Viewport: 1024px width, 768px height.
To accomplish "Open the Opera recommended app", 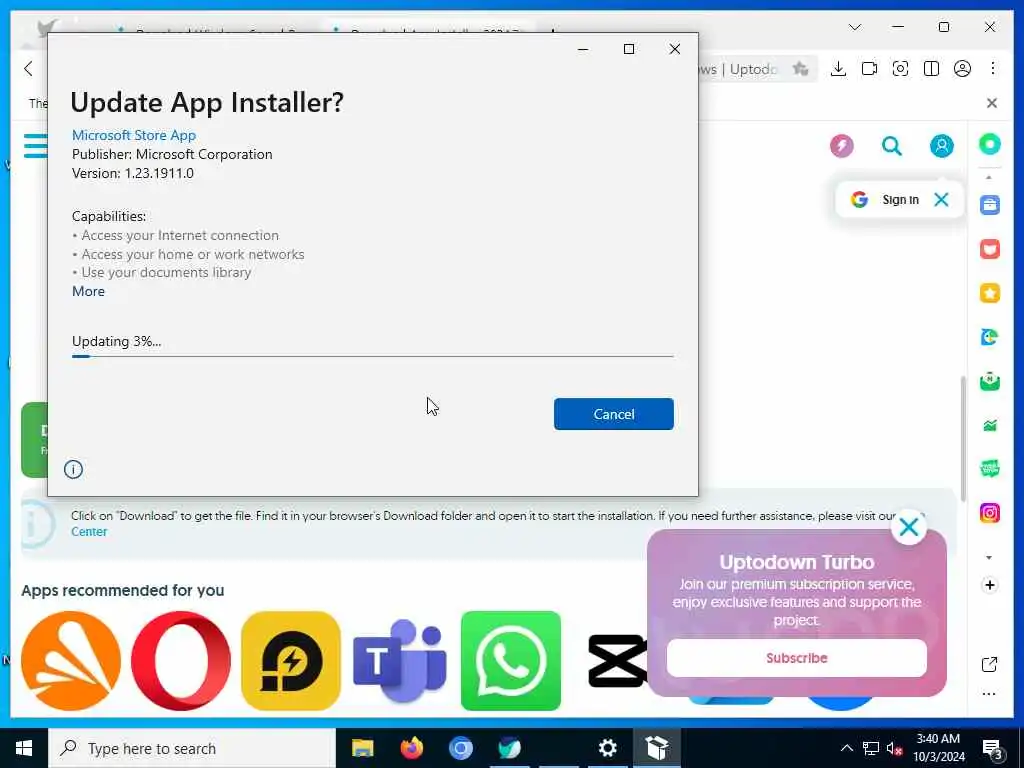I will [181, 660].
